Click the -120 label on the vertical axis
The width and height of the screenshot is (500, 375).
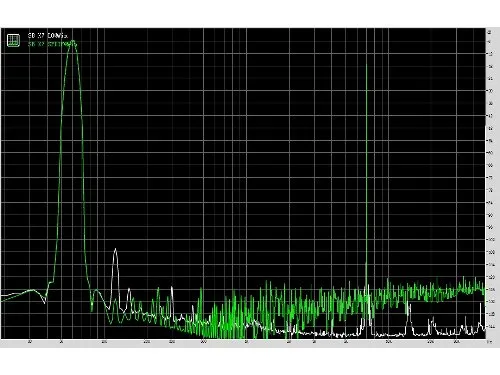491,277
